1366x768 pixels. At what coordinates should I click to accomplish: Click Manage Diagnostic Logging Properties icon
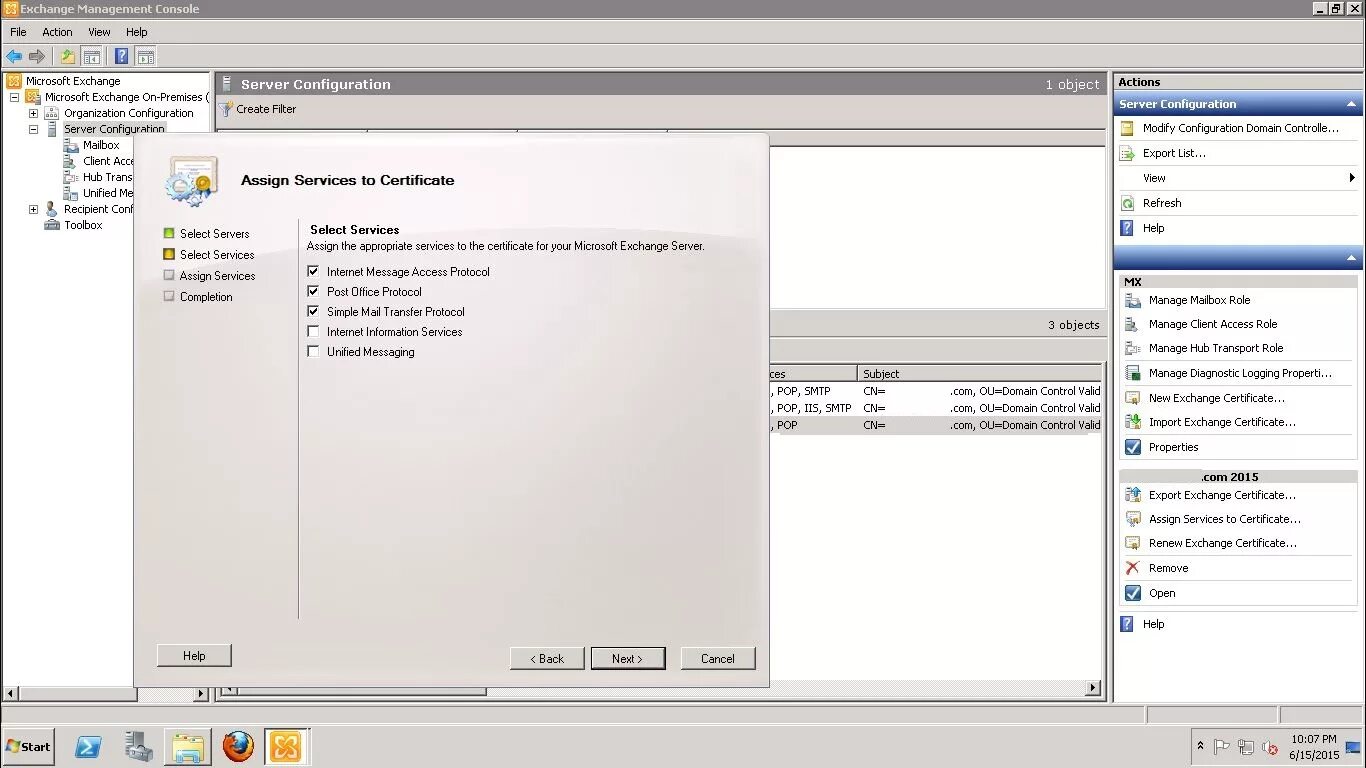(x=1133, y=373)
